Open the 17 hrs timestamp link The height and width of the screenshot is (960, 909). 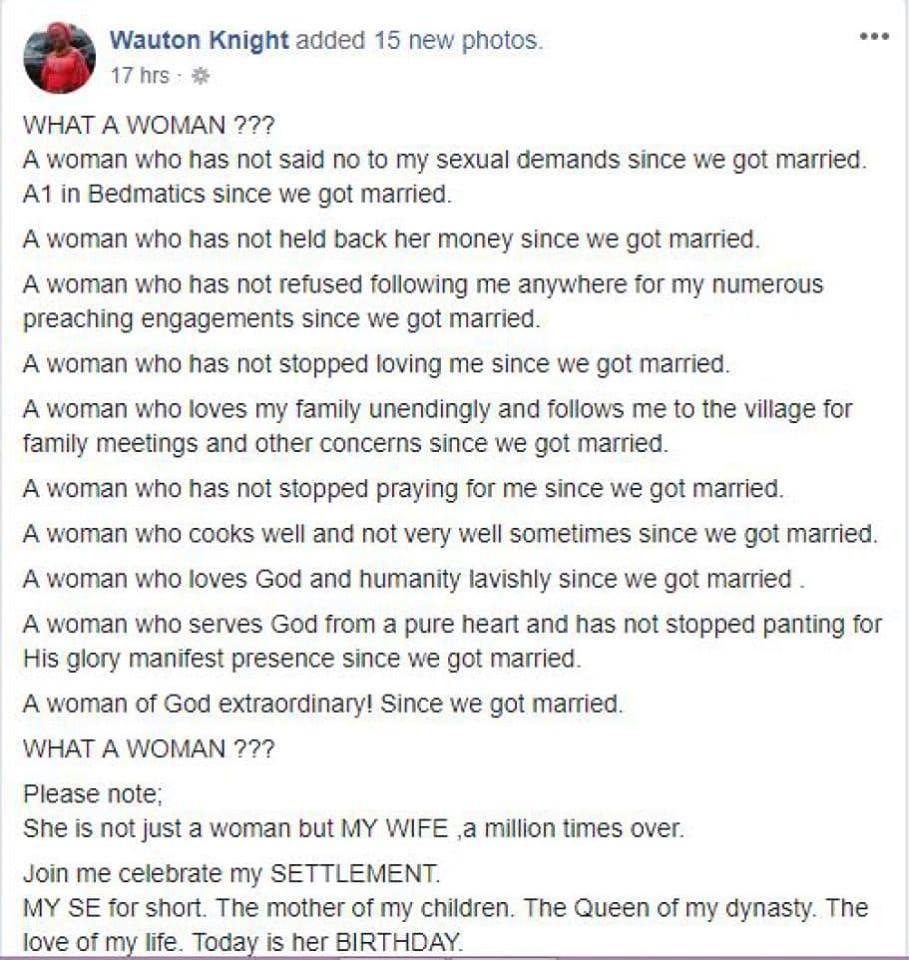pyautogui.click(x=139, y=75)
